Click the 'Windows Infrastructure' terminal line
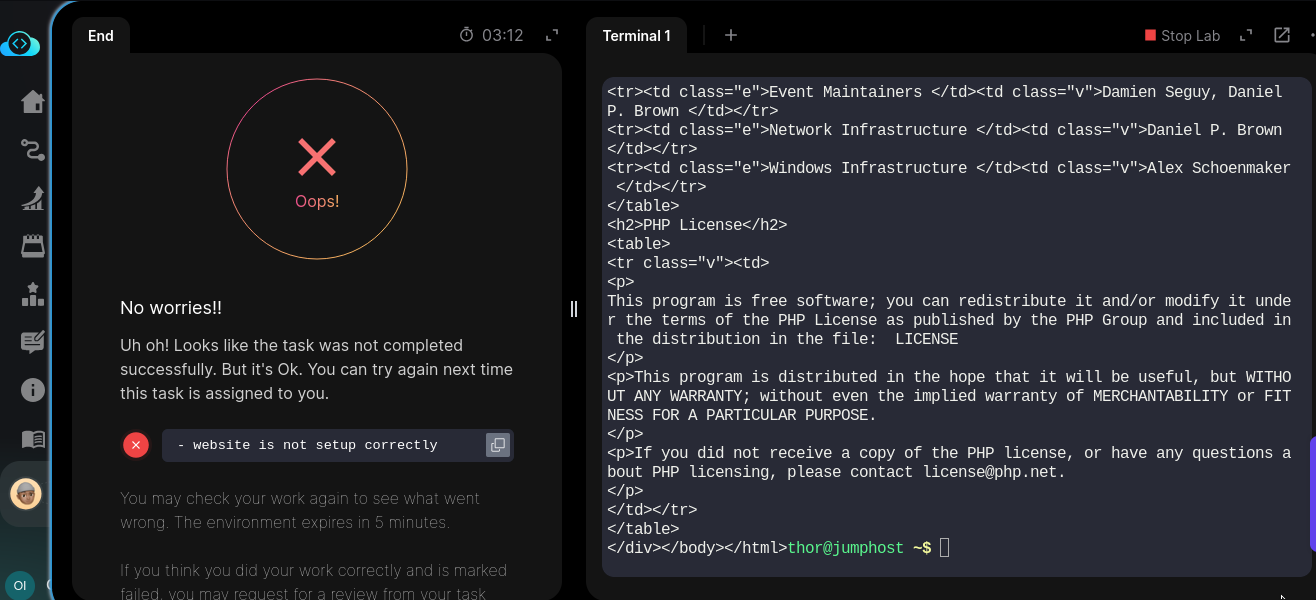 coord(949,177)
